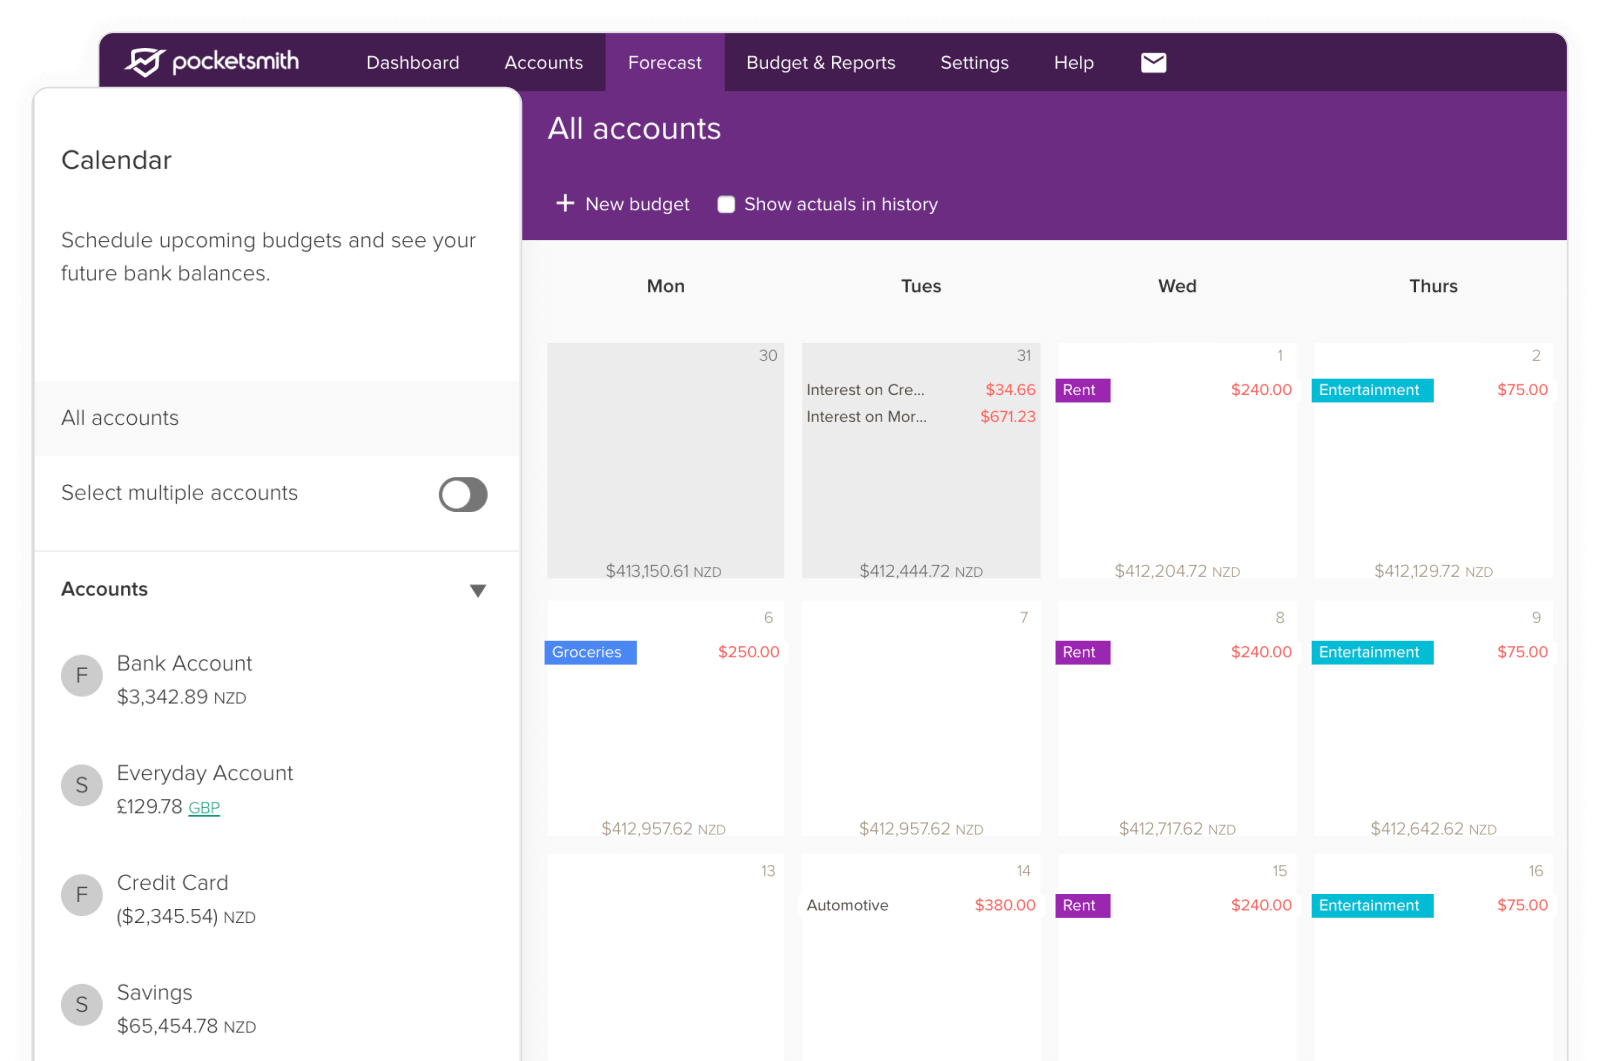Enable the Show actuals in history checkbox

[727, 204]
